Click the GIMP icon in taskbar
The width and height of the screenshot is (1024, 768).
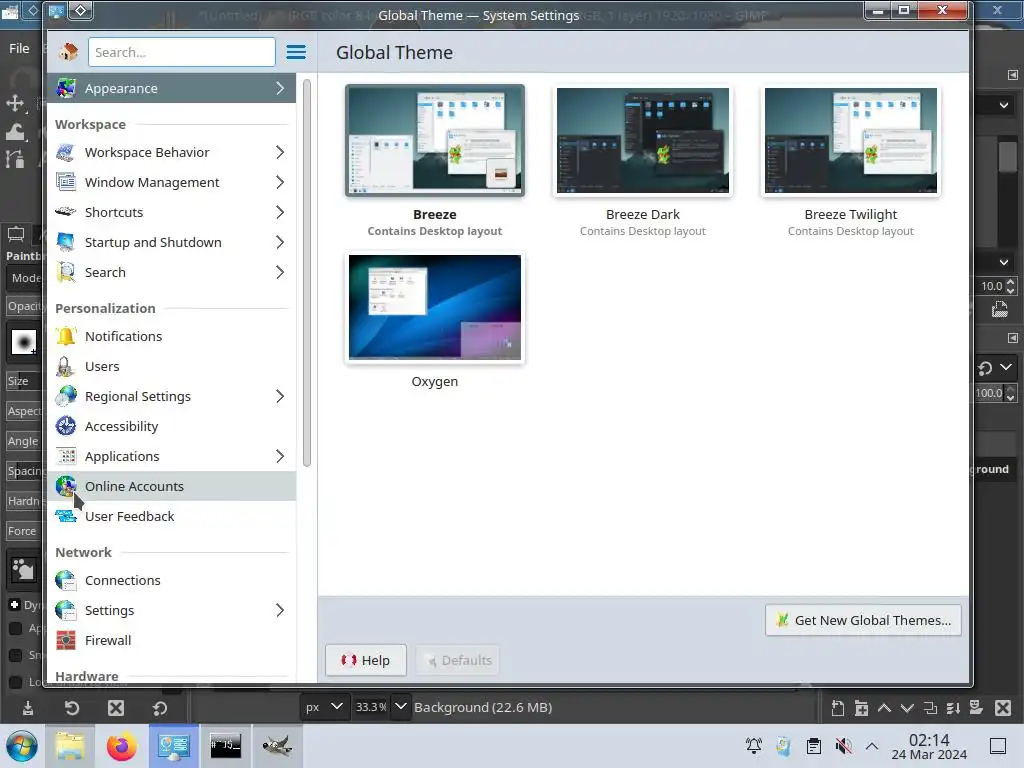[x=277, y=746]
